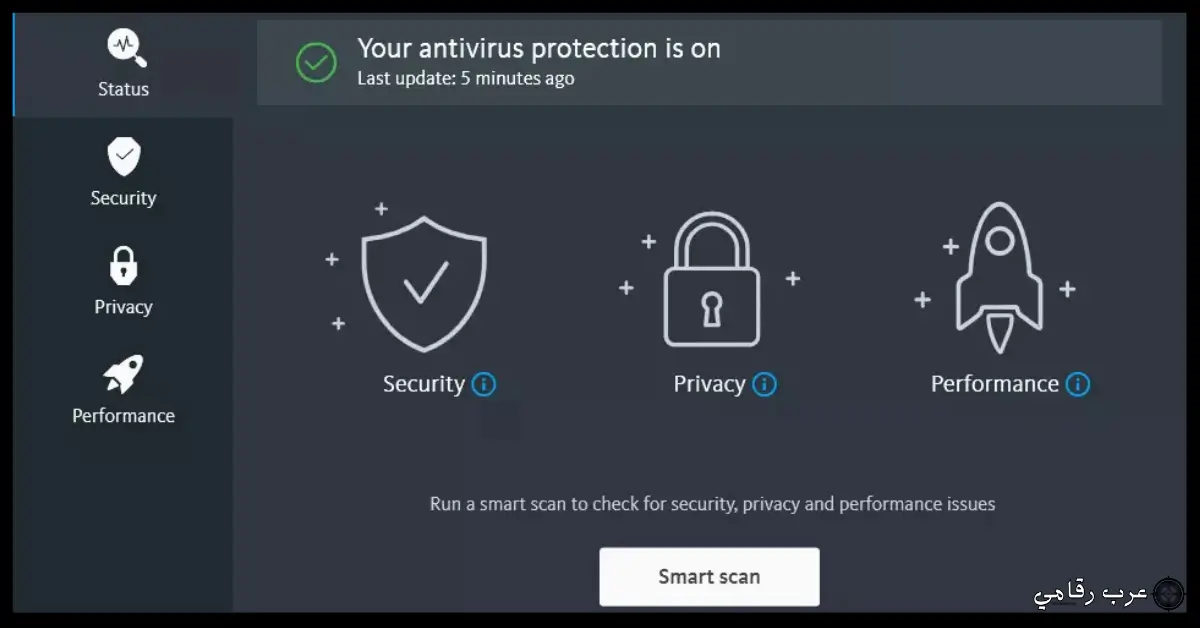Viewport: 1200px width, 628px height.
Task: Open the Security tab label in sidebar
Action: click(124, 198)
